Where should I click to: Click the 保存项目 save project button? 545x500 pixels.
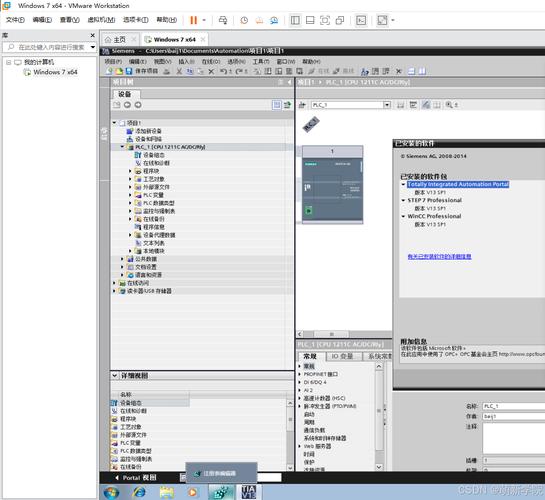point(143,71)
